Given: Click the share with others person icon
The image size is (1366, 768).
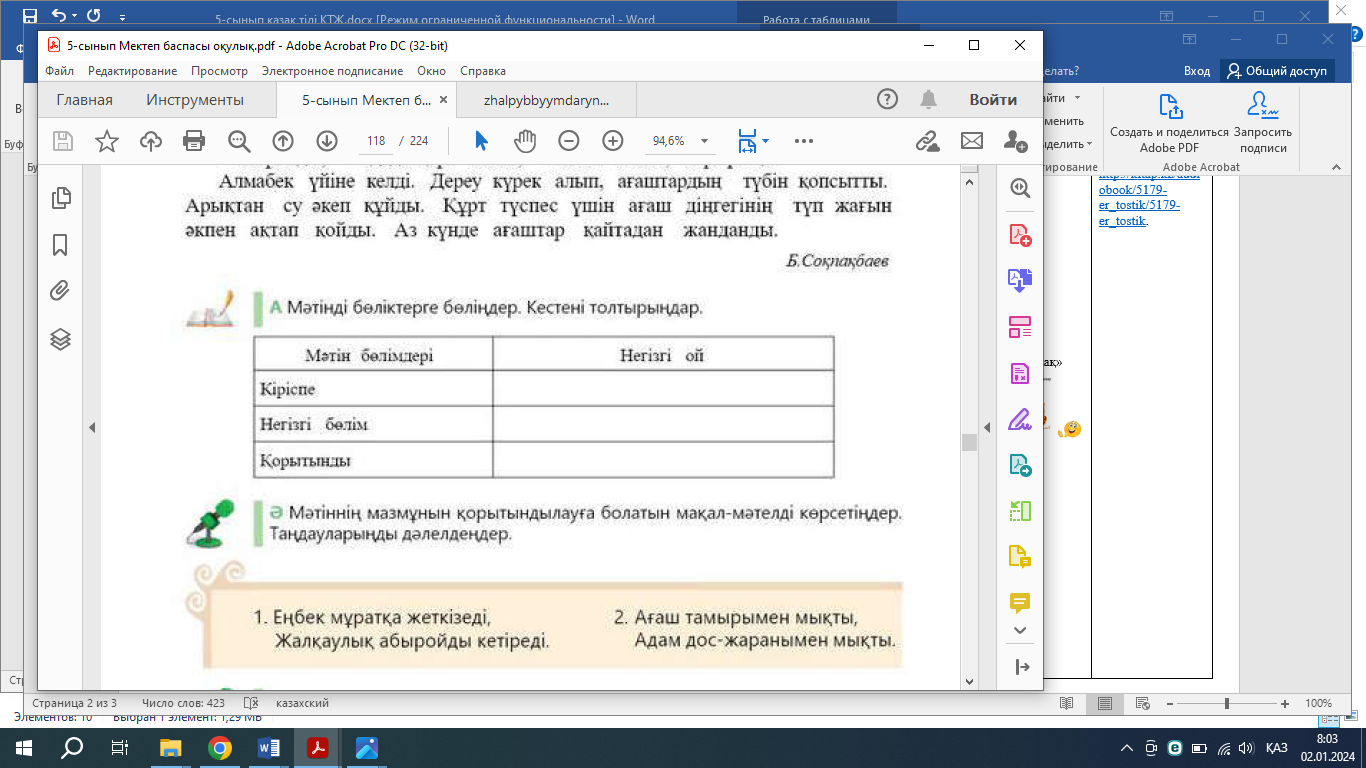Looking at the screenshot, I should click(x=1015, y=141).
